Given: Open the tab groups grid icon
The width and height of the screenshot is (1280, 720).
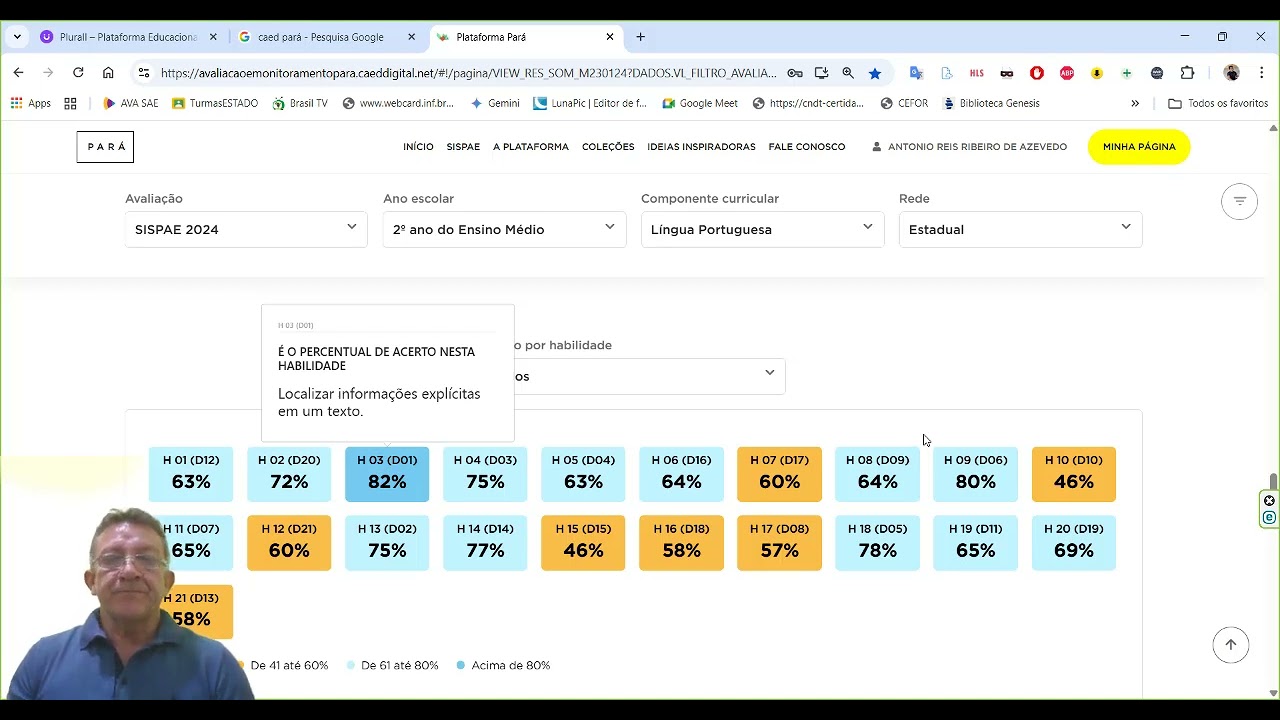Looking at the screenshot, I should pyautogui.click(x=70, y=103).
